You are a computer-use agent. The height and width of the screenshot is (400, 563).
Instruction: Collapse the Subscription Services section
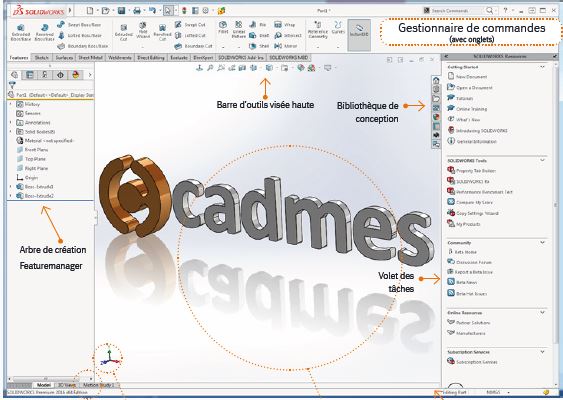pyautogui.click(x=543, y=352)
